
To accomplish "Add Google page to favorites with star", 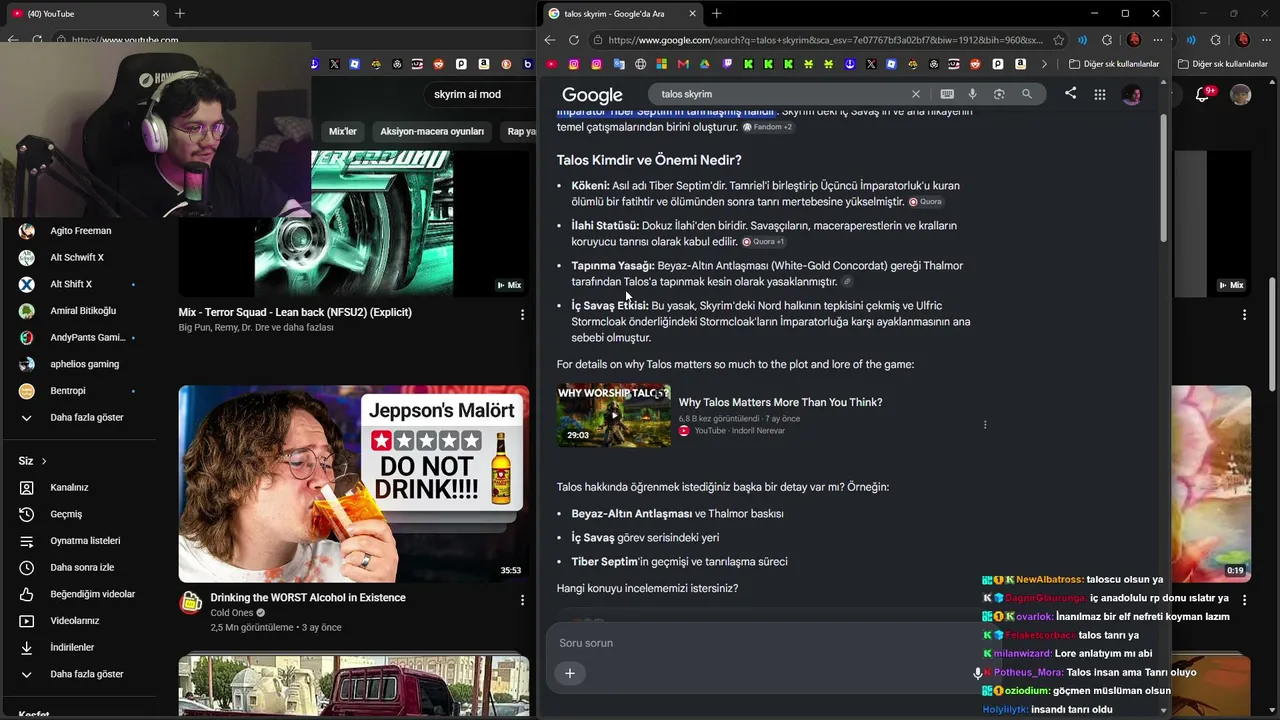I will (1059, 40).
